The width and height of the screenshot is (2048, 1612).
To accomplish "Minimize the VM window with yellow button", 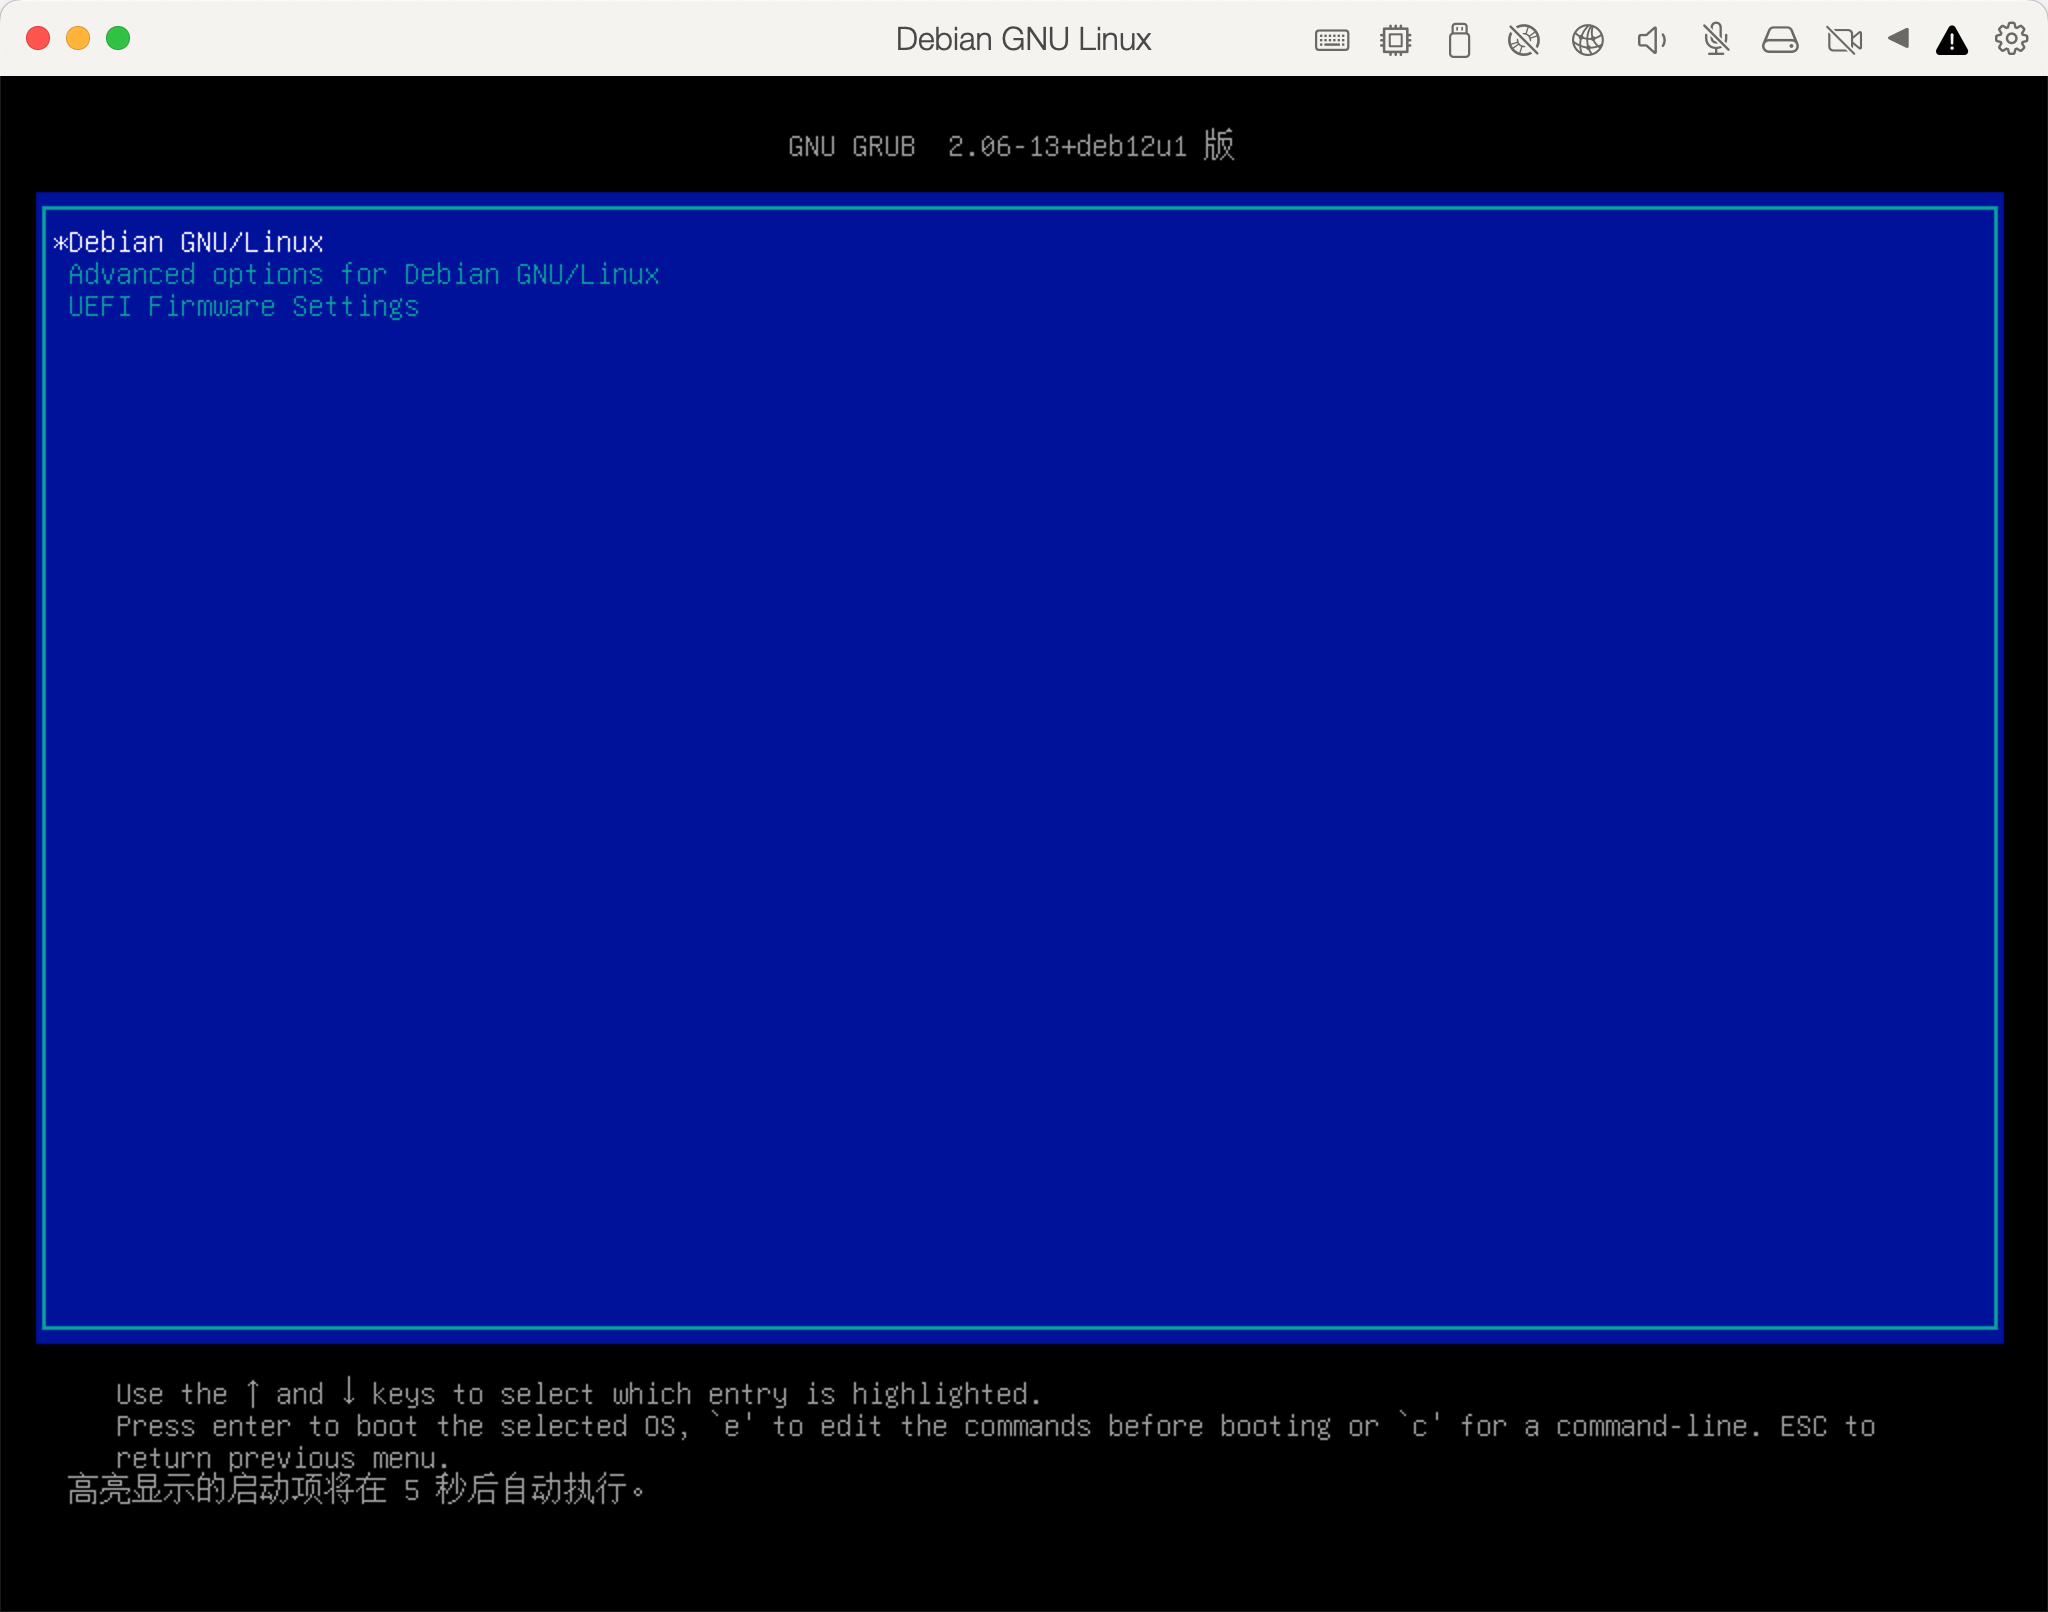I will (x=78, y=38).
